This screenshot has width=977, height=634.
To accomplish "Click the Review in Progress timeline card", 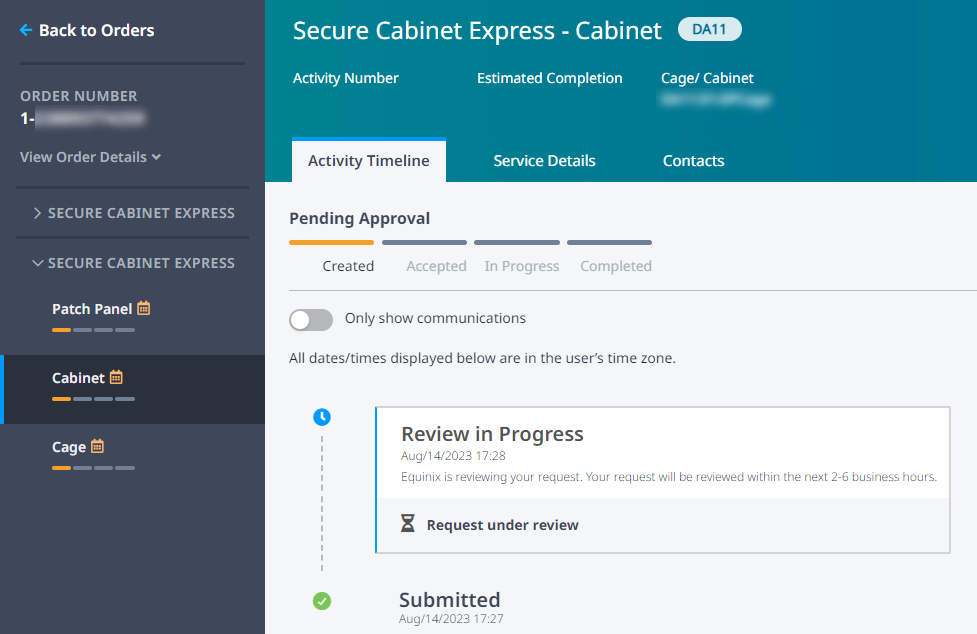I will pyautogui.click(x=663, y=480).
